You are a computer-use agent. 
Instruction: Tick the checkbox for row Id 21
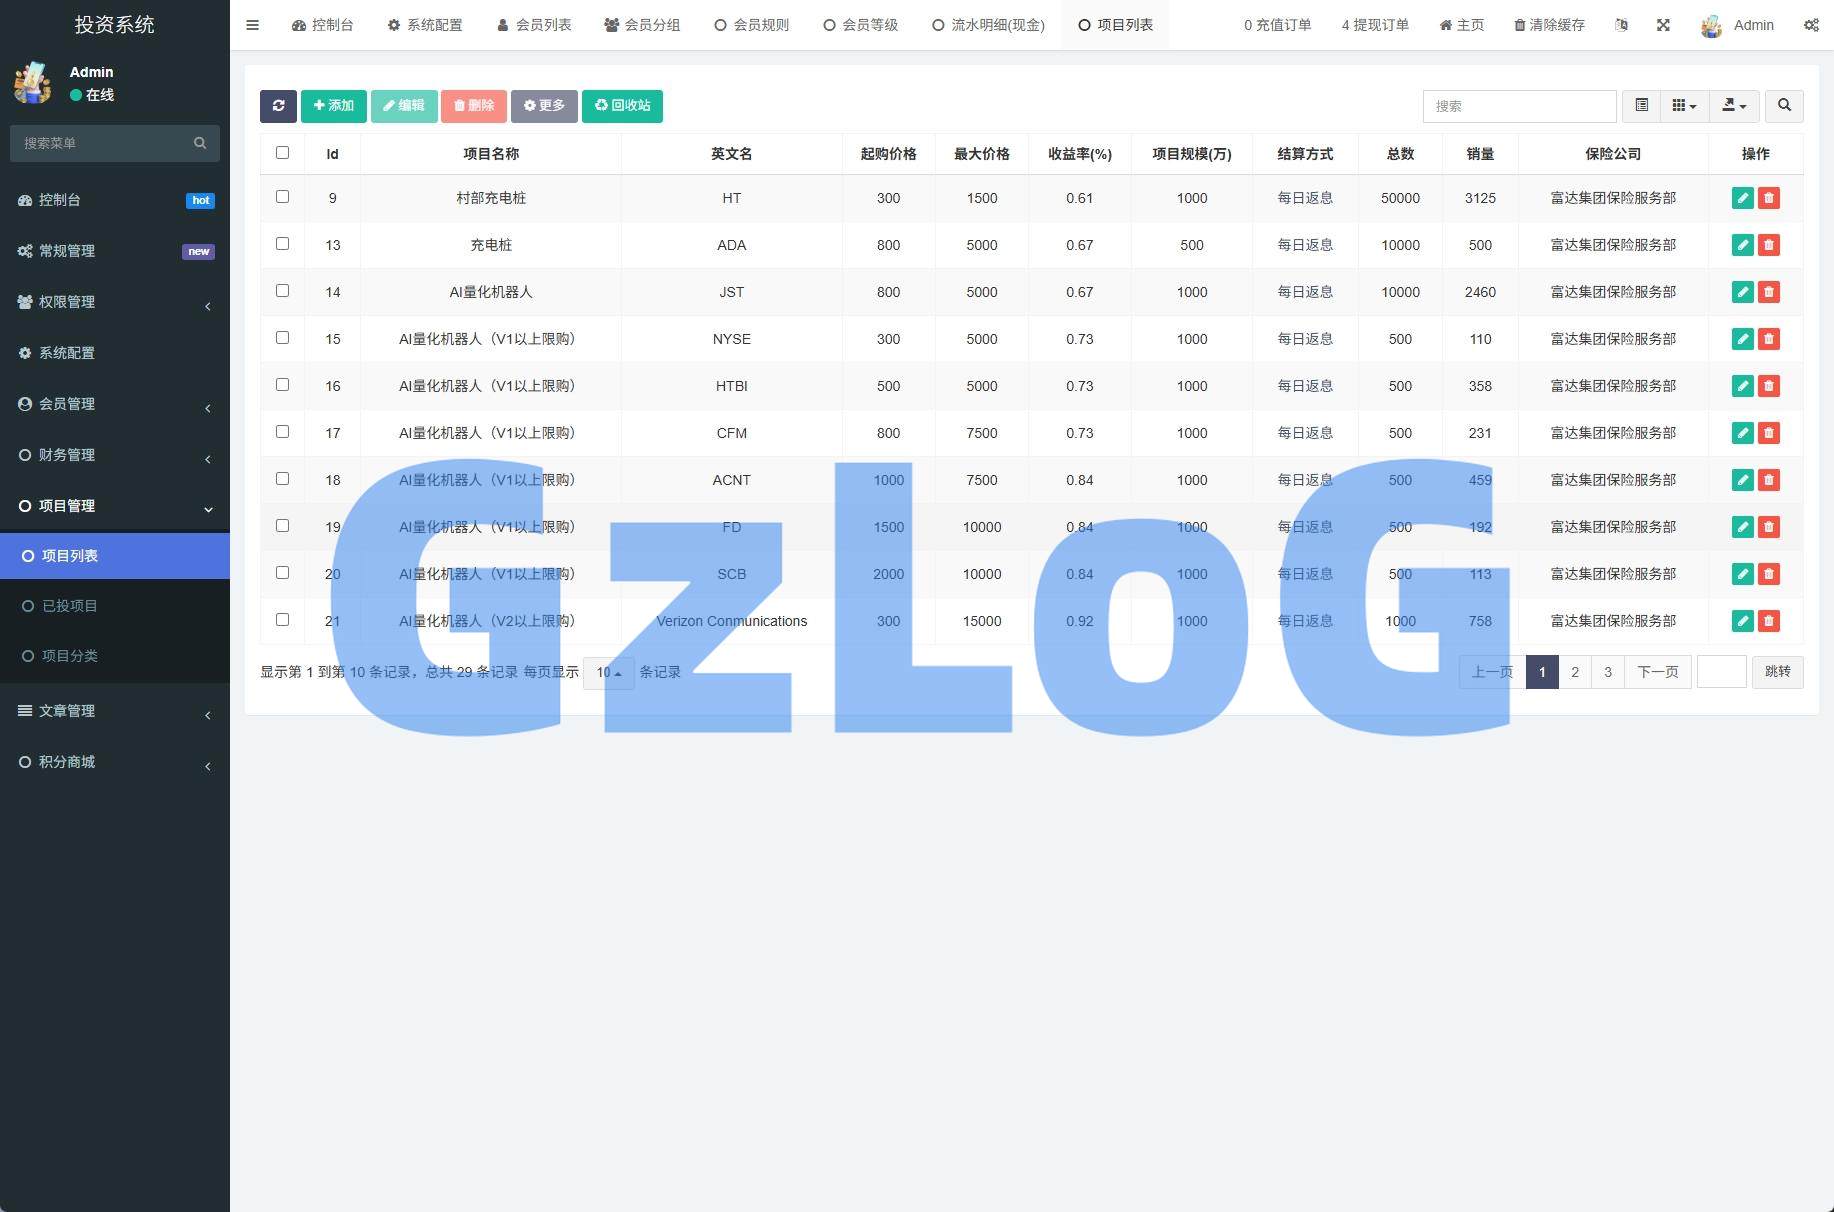pos(282,620)
